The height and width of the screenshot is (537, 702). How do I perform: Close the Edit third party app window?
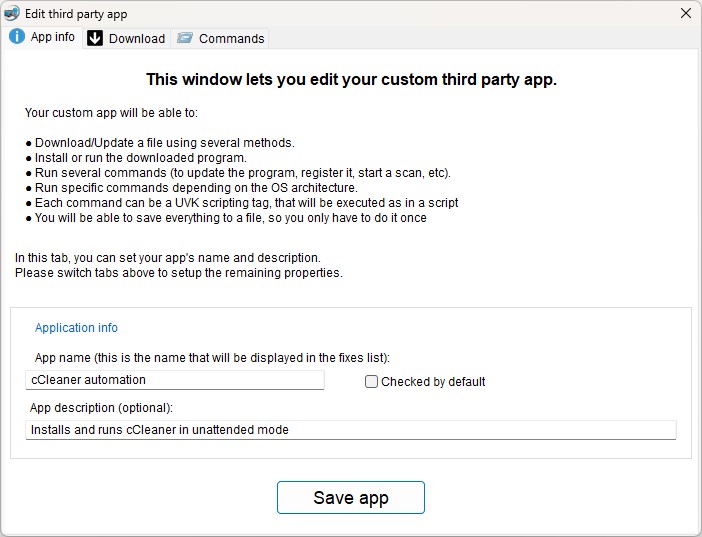[685, 13]
